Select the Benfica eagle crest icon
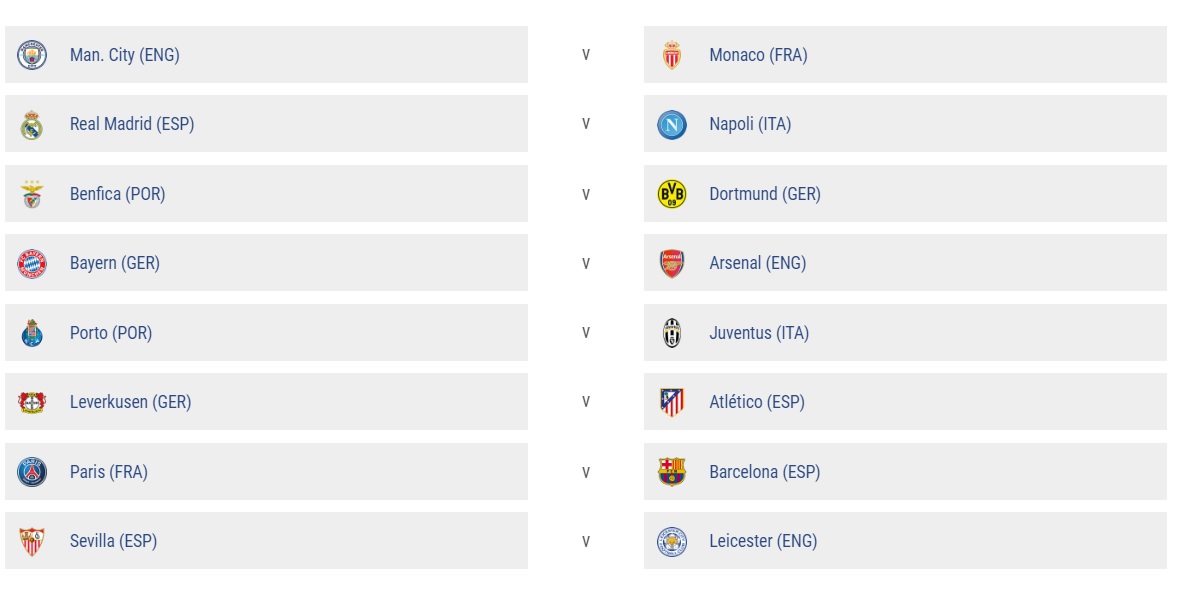This screenshot has width=1178, height=593. (x=32, y=194)
